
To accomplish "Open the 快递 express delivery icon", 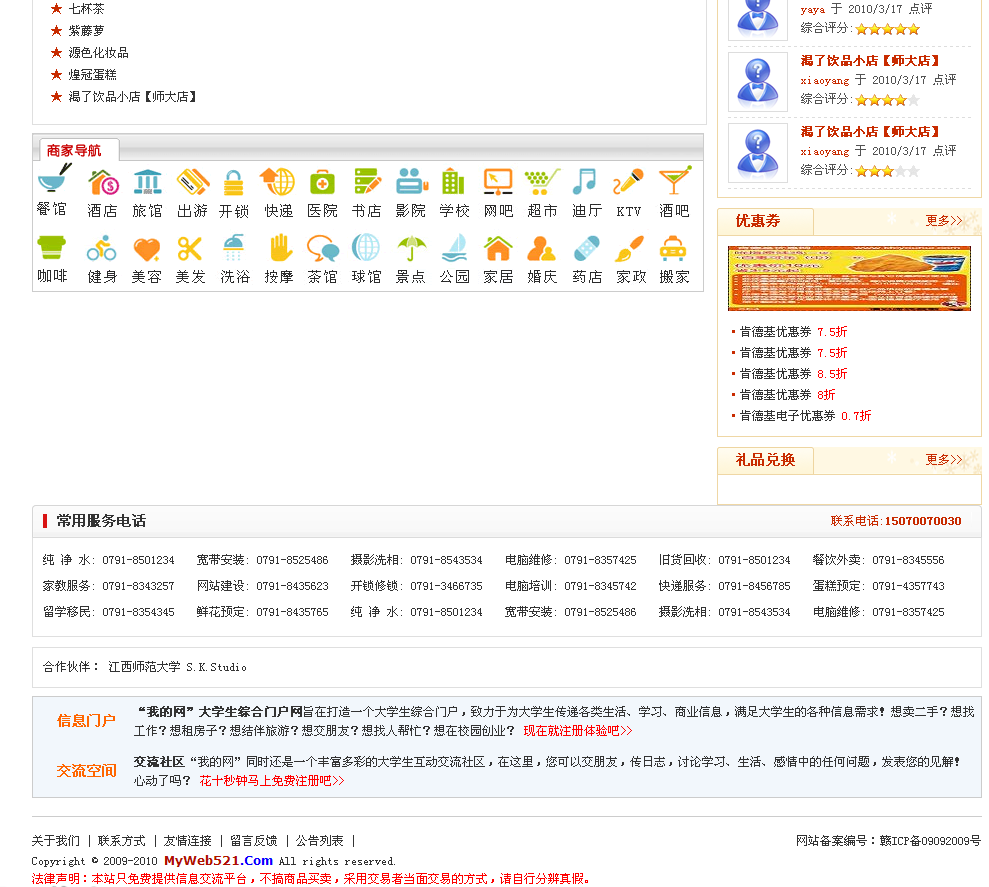I will [x=278, y=182].
